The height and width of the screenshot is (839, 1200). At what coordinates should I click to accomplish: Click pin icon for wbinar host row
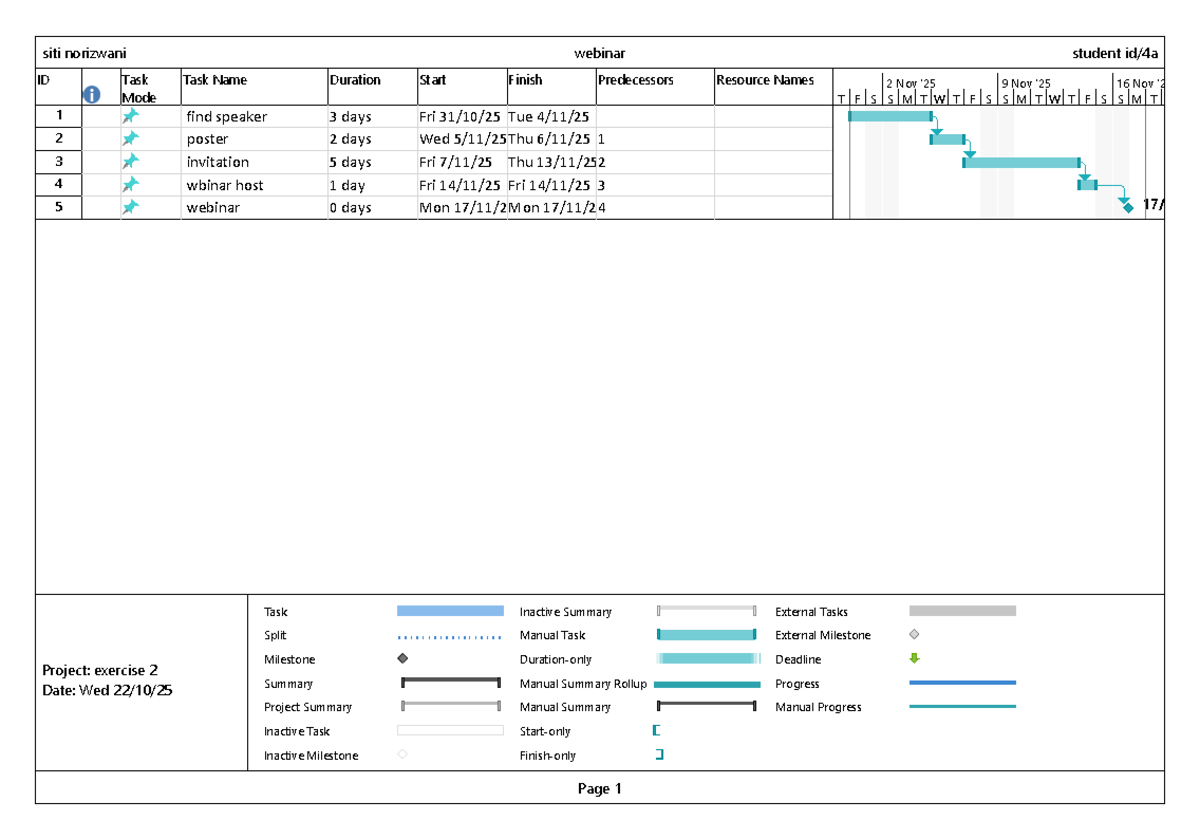point(130,185)
